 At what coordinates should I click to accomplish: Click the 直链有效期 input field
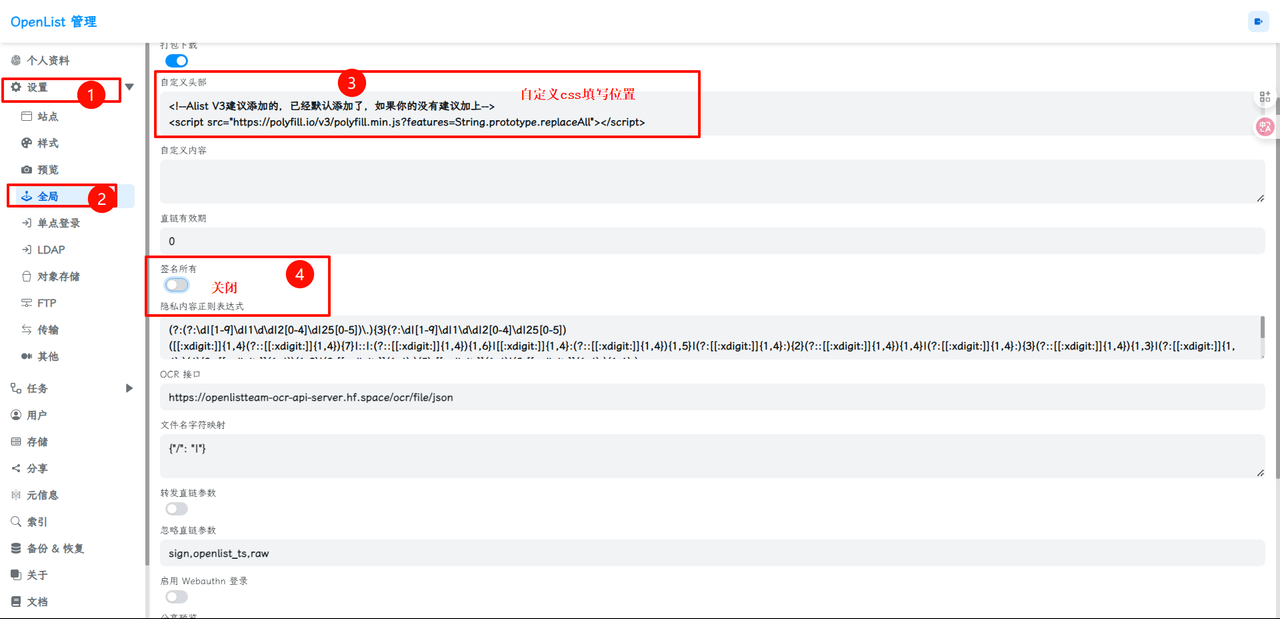click(712, 241)
